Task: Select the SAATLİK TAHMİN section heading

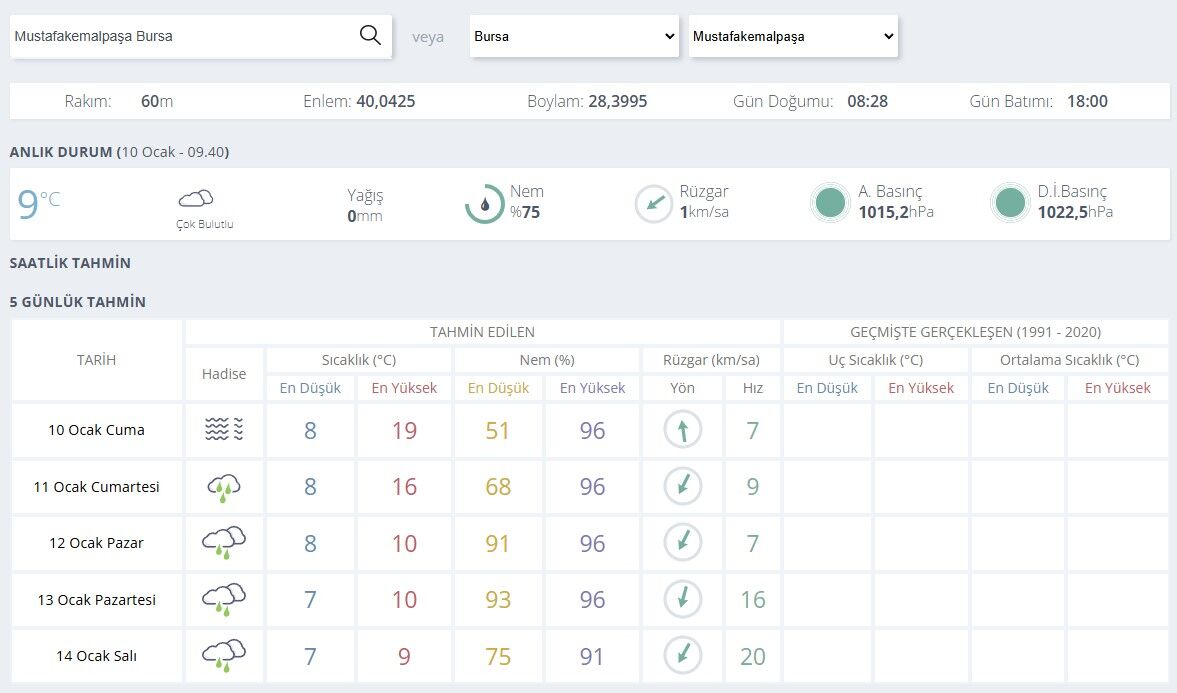Action: [x=69, y=263]
